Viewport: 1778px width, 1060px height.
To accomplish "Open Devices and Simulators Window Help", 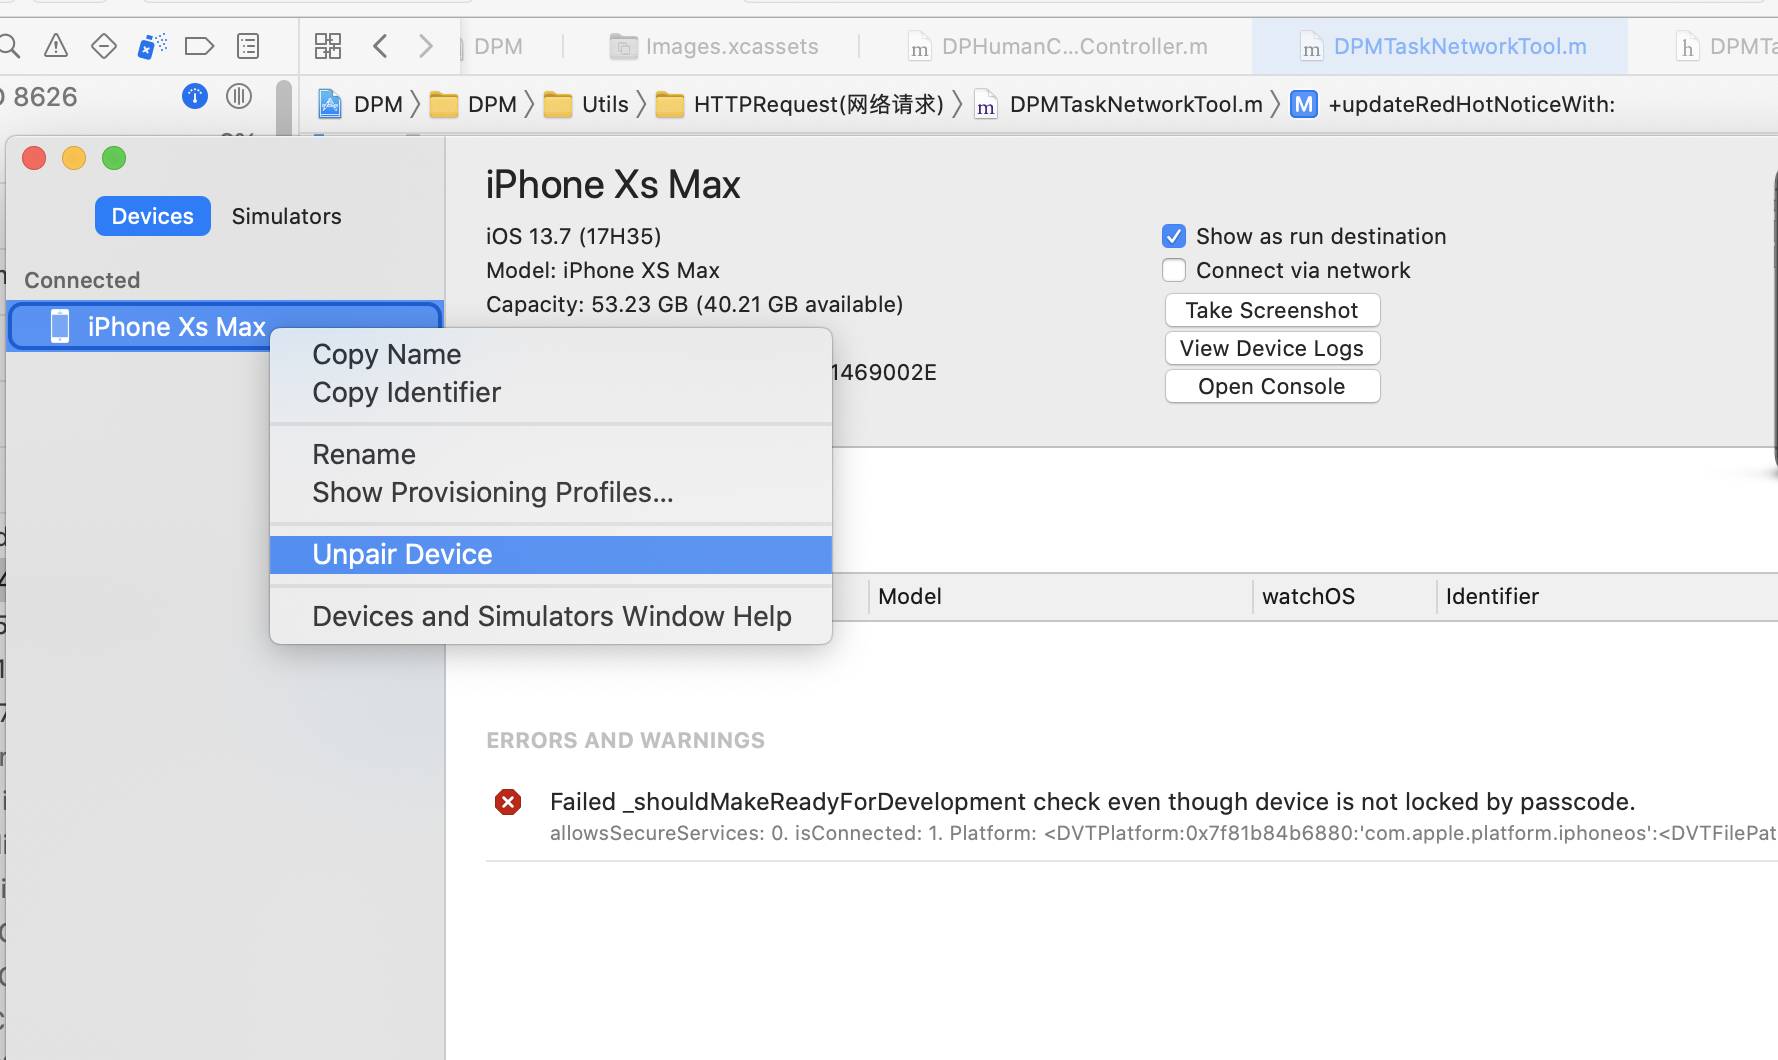I will (551, 616).
